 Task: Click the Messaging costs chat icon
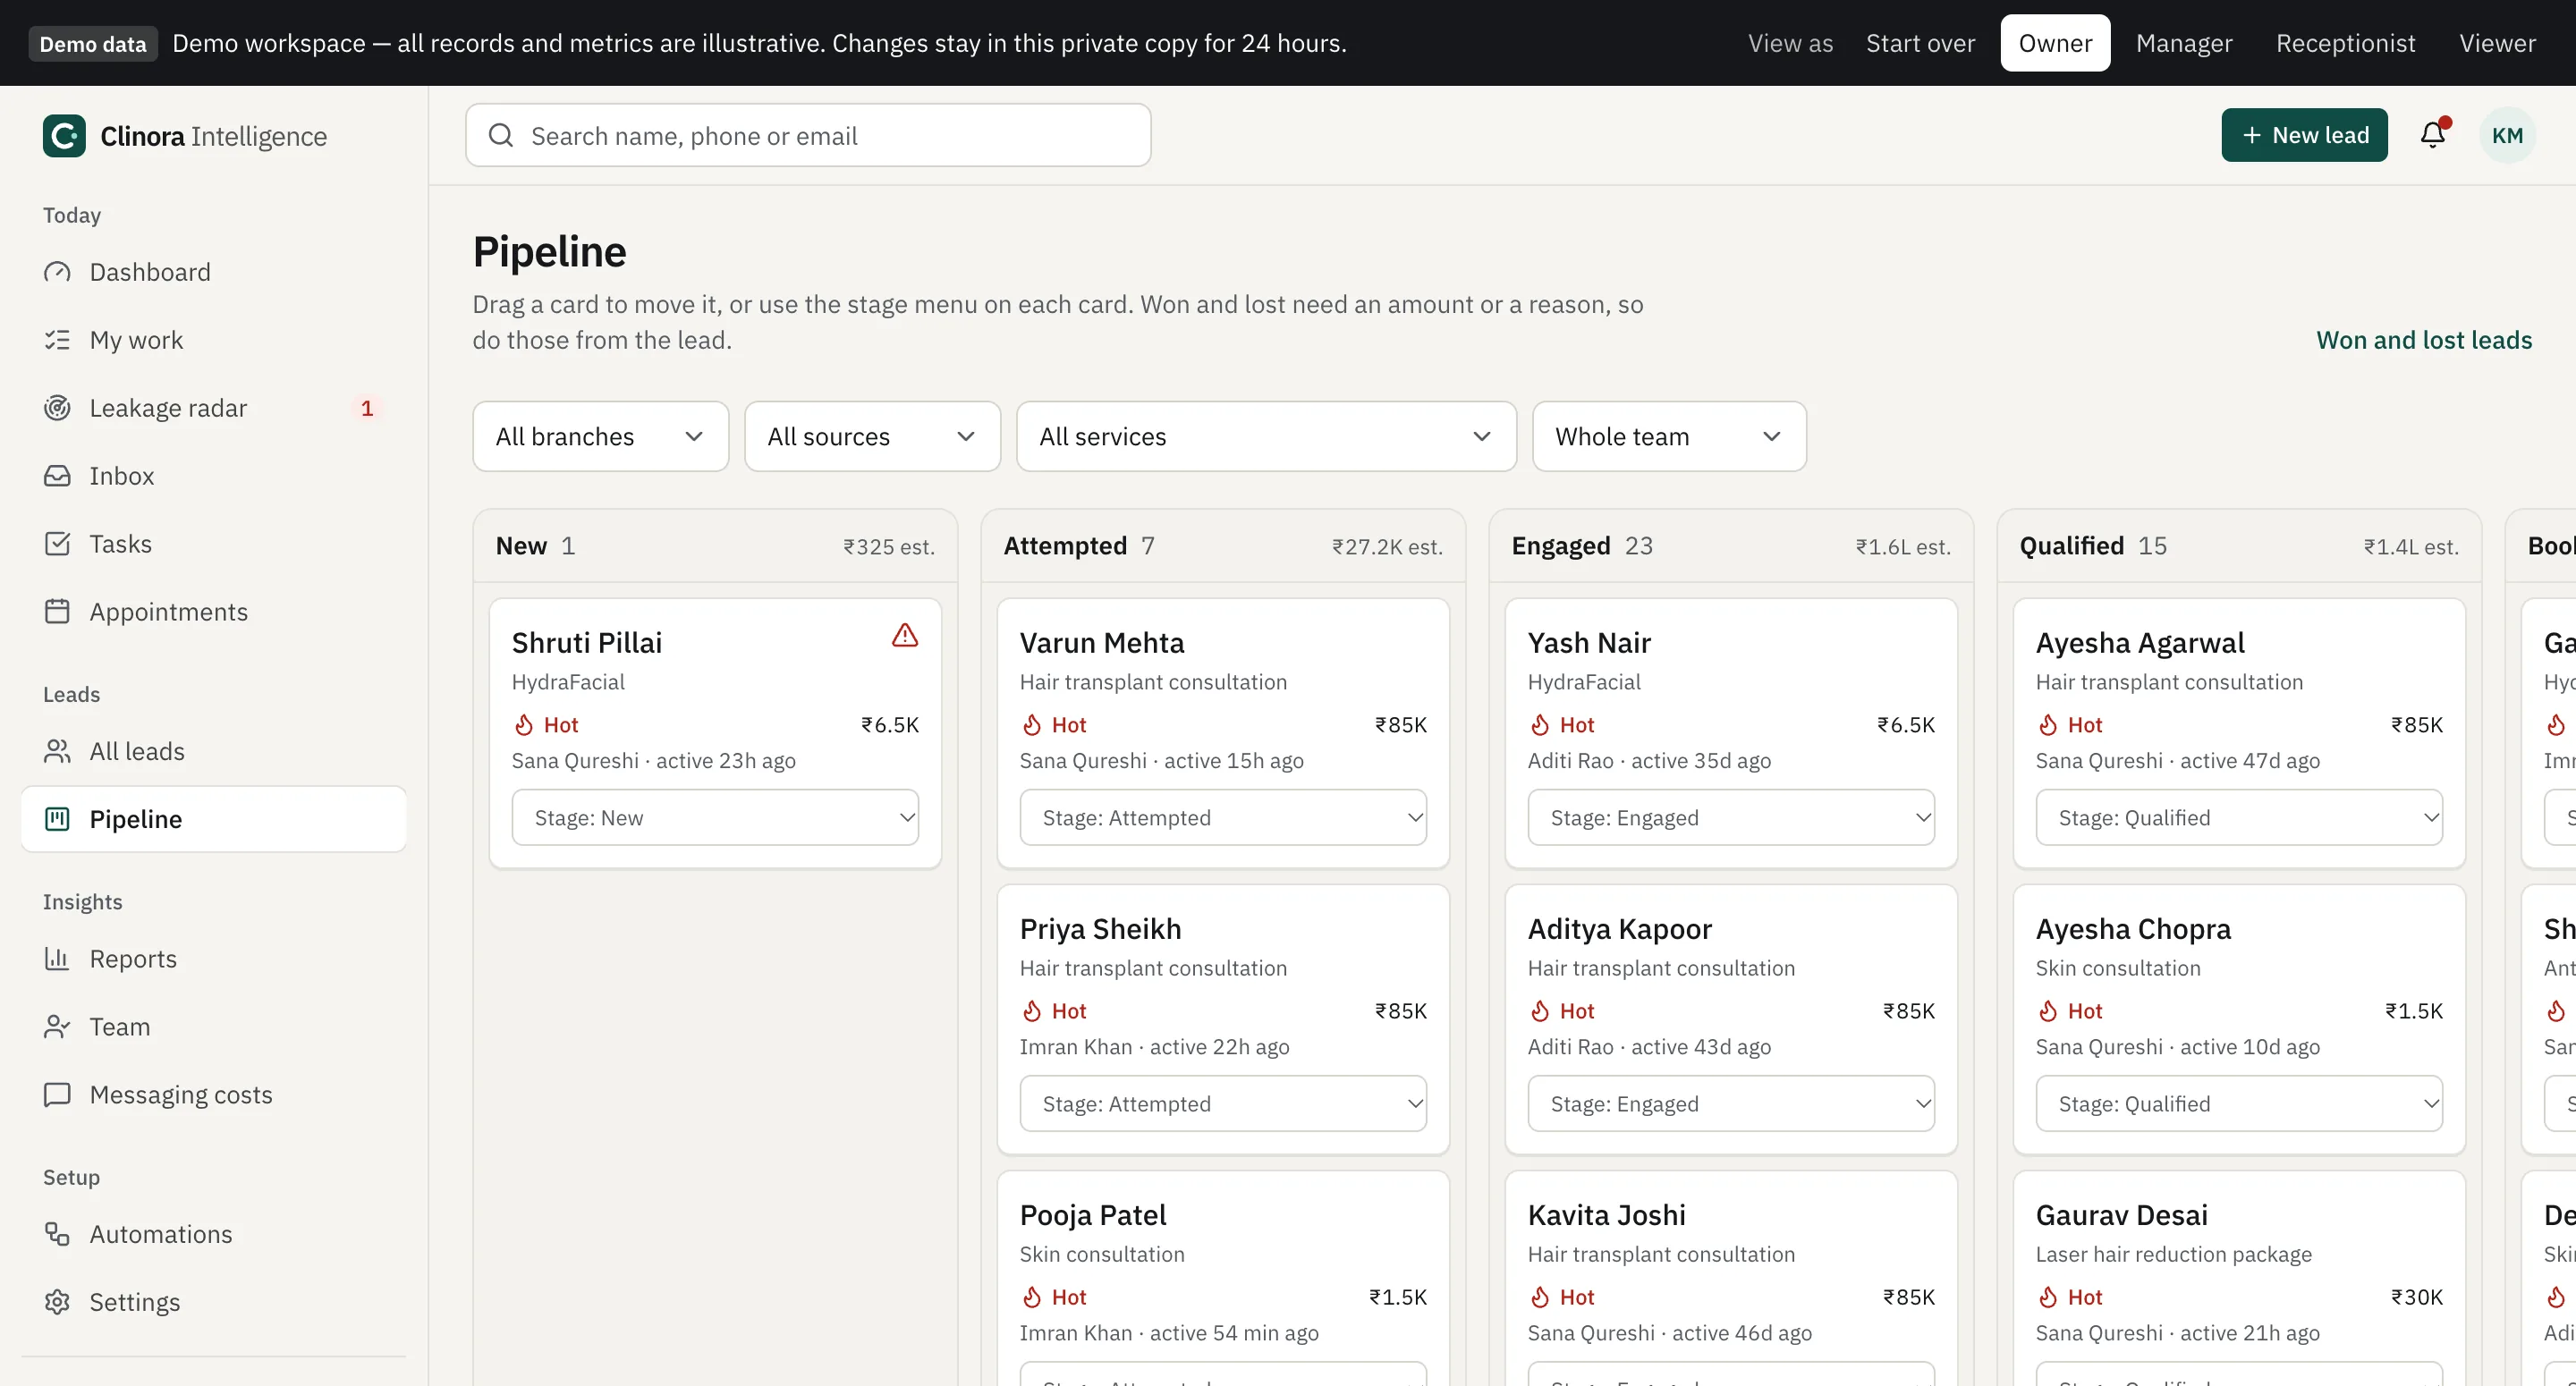tap(57, 1095)
